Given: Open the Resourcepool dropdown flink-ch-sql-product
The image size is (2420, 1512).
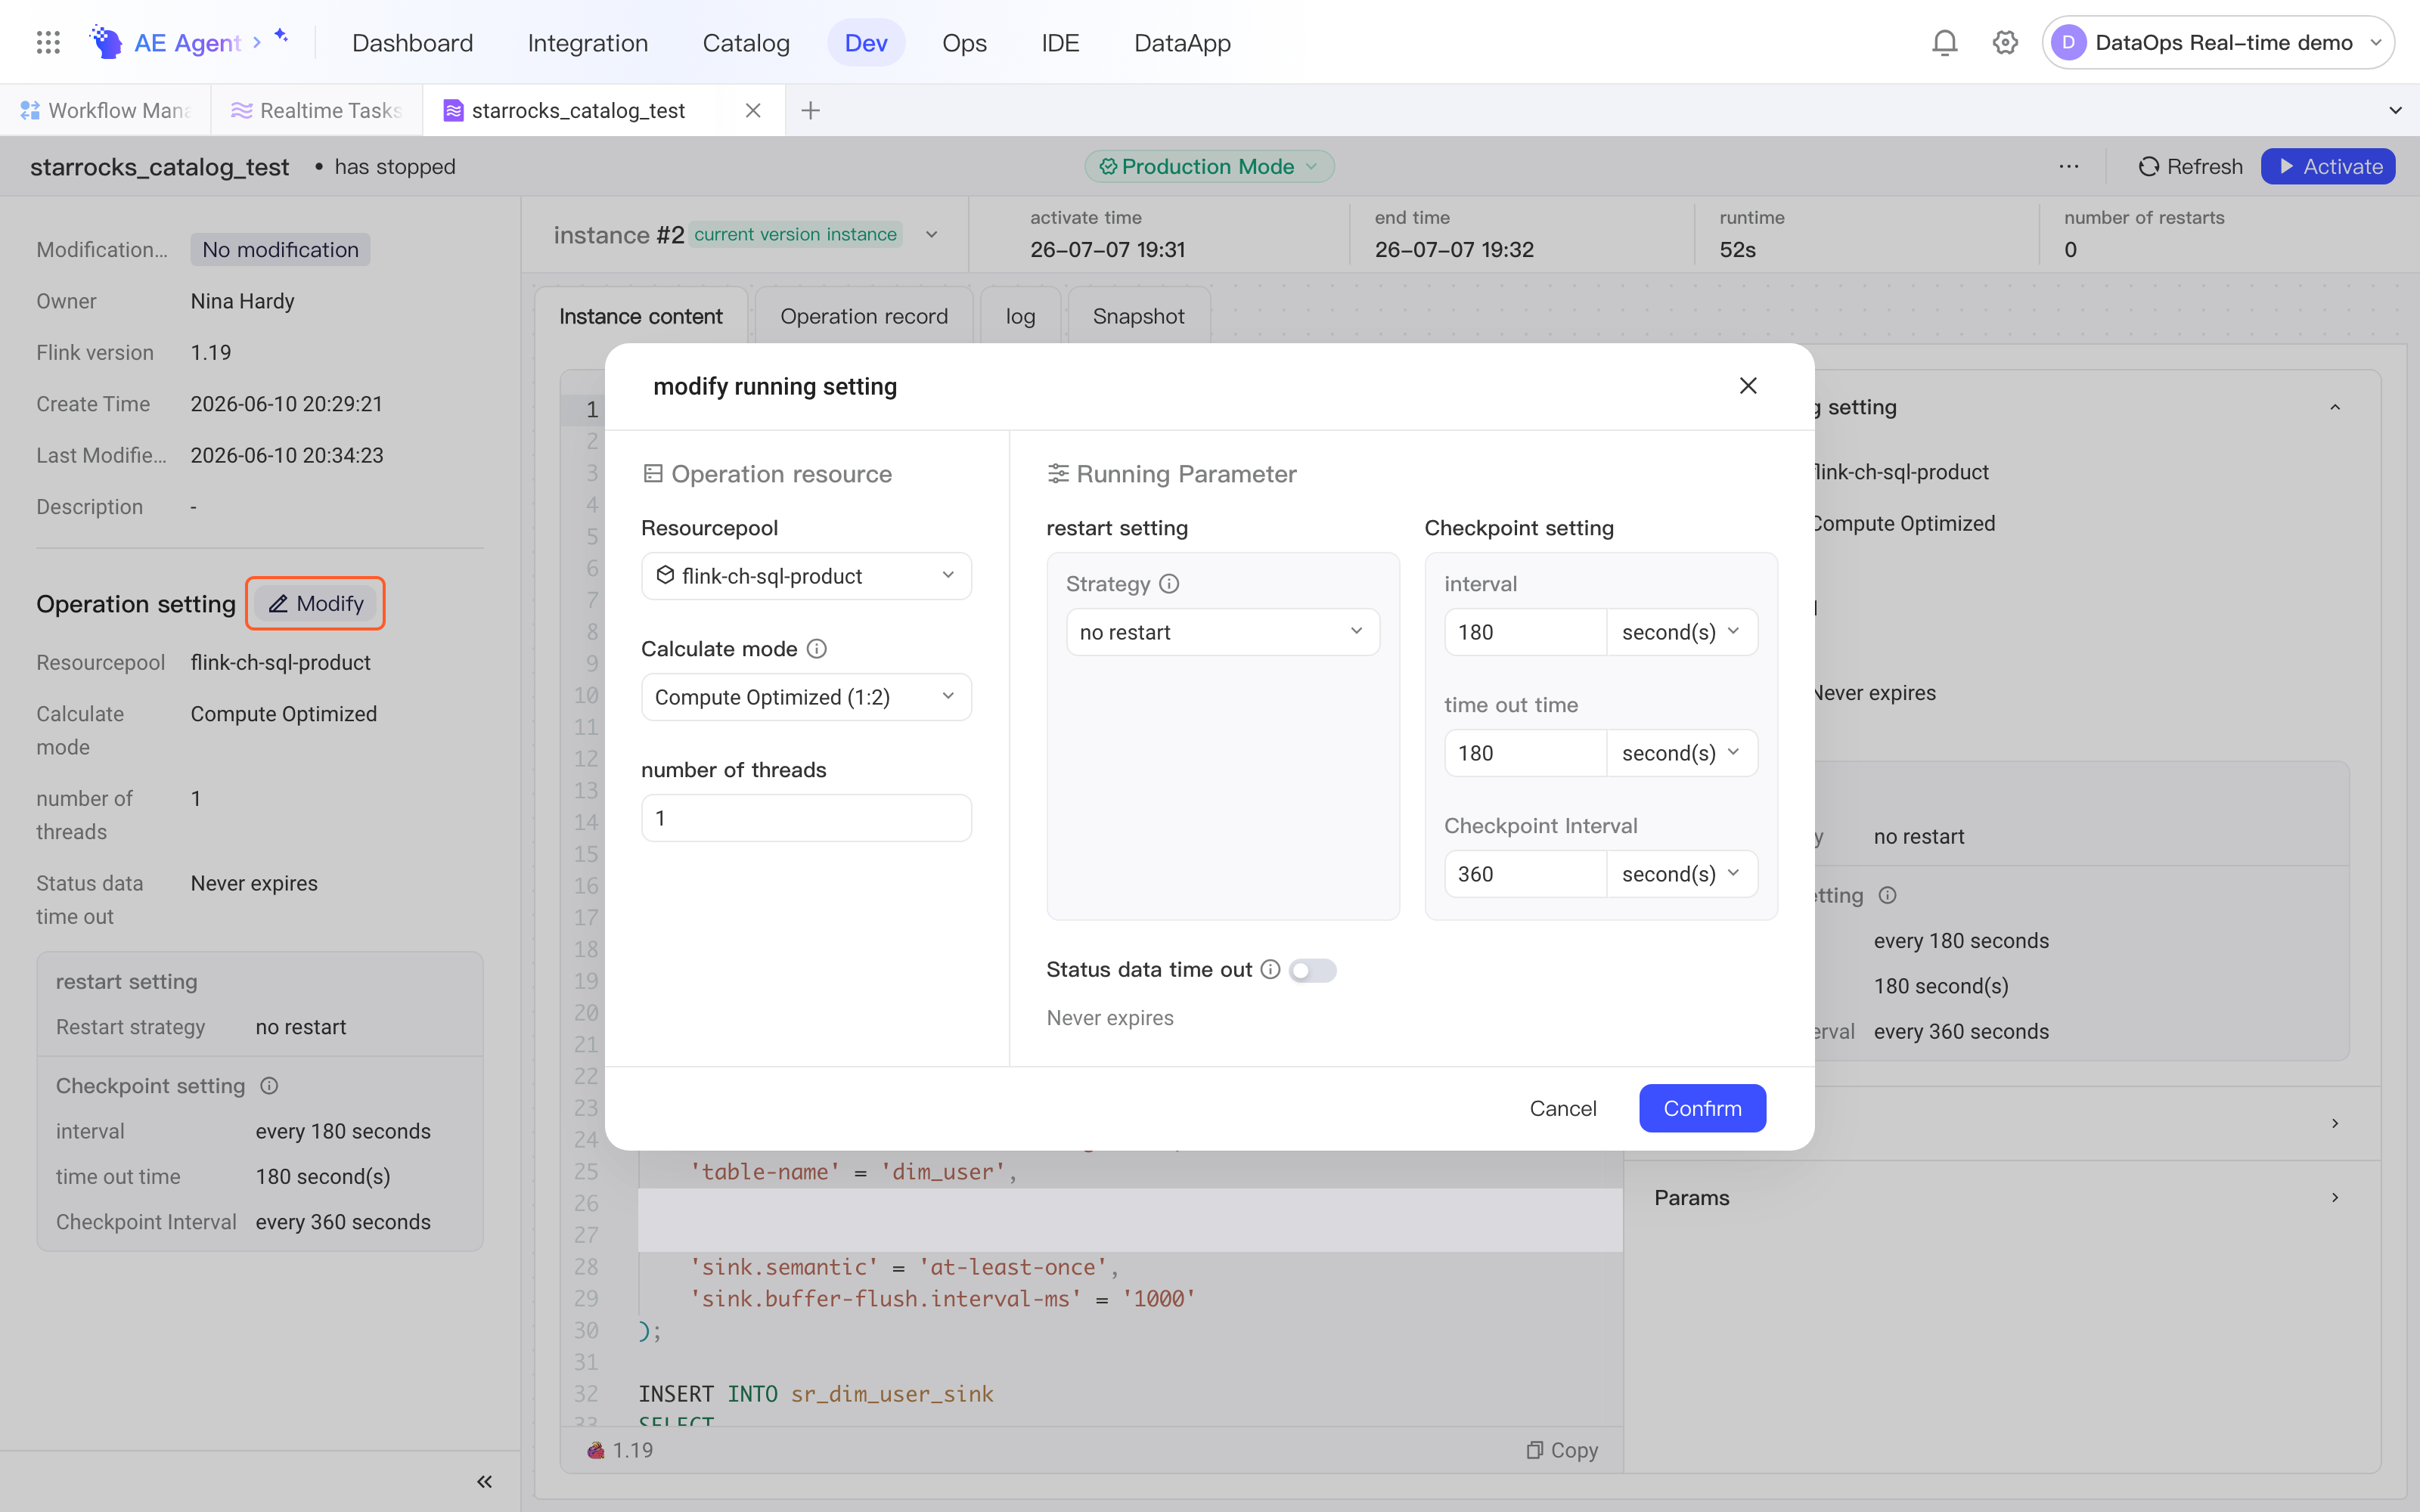Looking at the screenshot, I should coord(806,576).
